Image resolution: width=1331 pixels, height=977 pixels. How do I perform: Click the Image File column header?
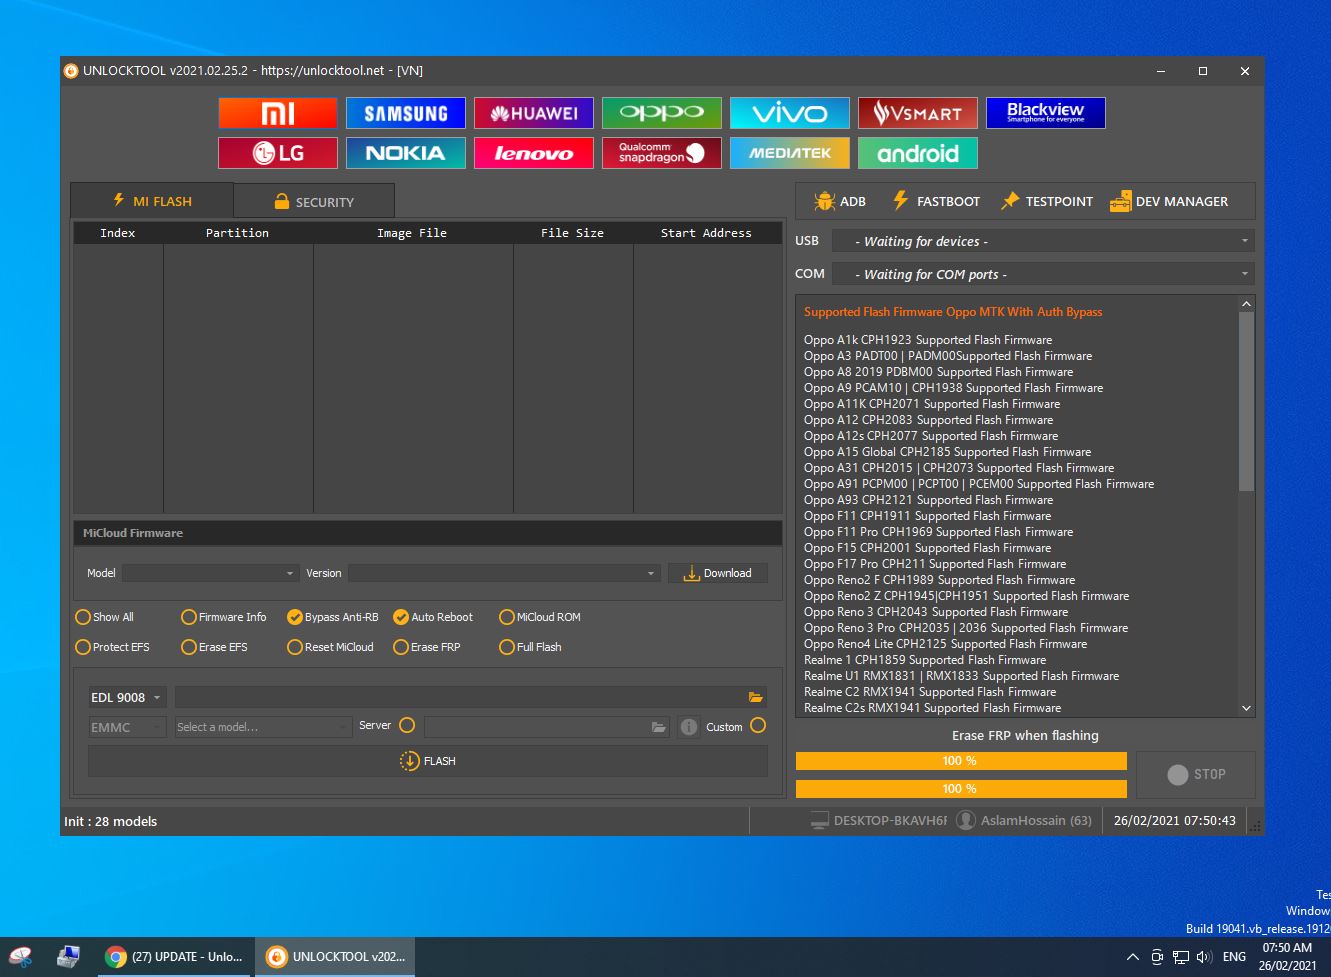point(412,233)
